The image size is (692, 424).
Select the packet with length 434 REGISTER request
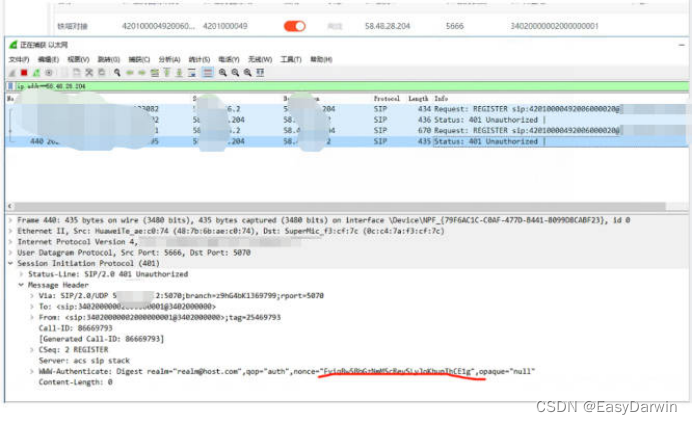(x=346, y=109)
